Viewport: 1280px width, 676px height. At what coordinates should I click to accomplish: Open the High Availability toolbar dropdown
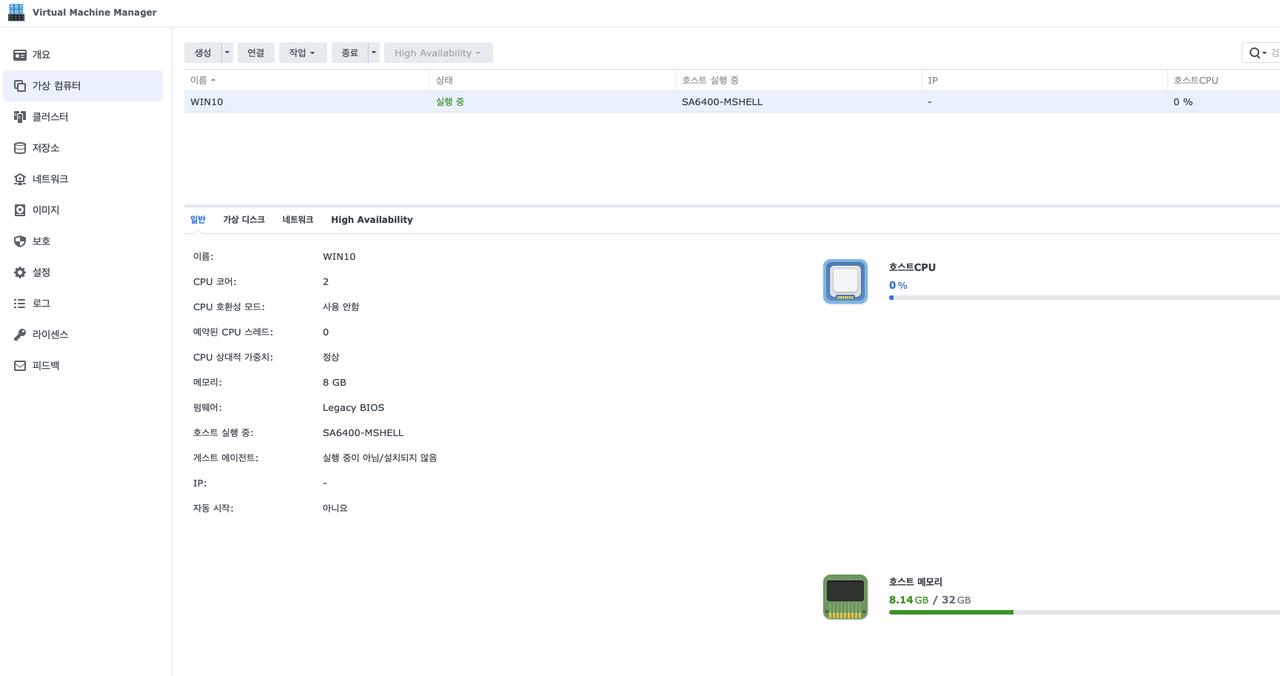438,53
